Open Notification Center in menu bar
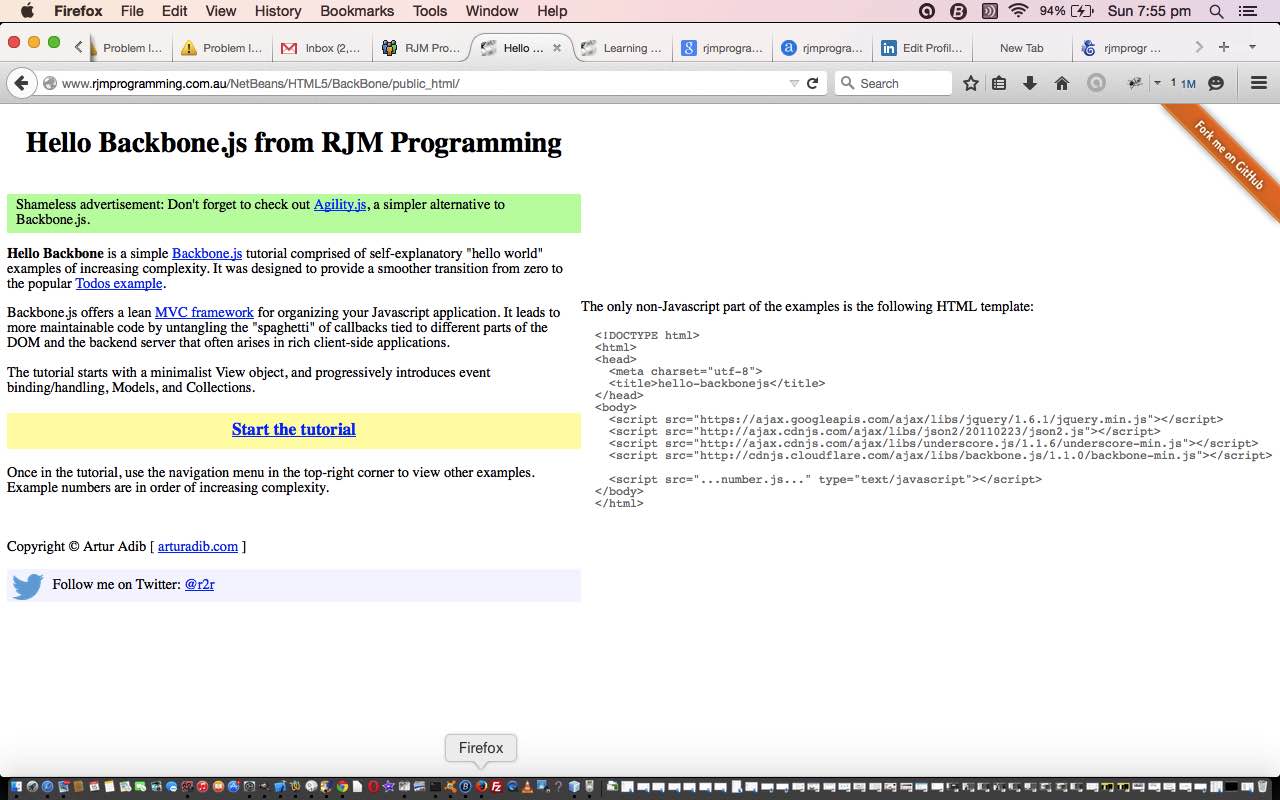The image size is (1280, 800). pos(1247,11)
